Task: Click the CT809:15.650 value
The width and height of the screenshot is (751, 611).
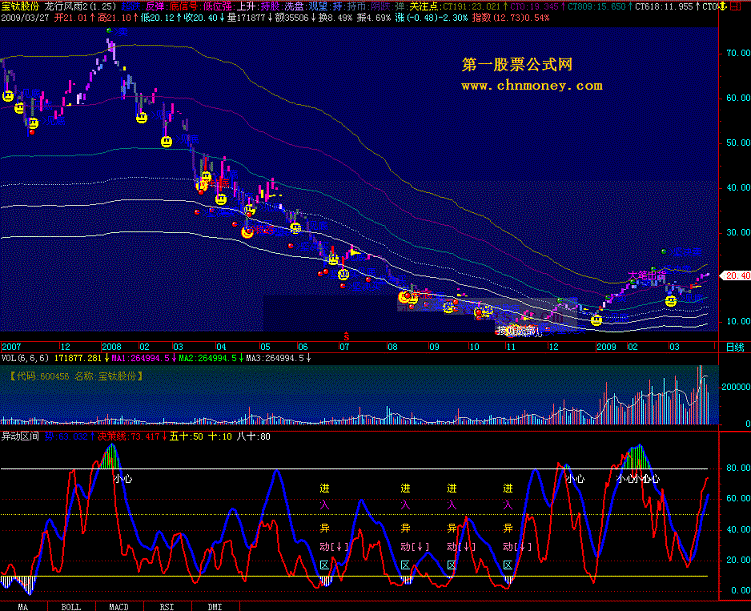Action: tap(597, 7)
